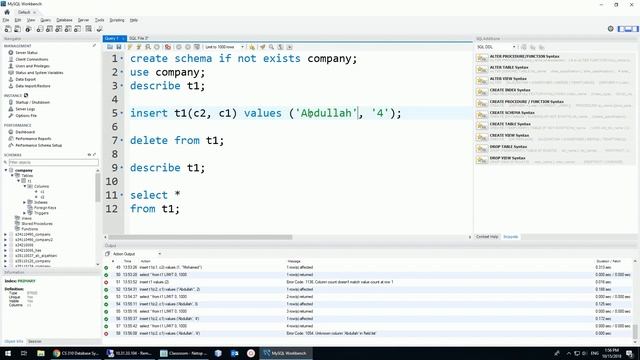Commit the current transaction
The height and width of the screenshot is (360, 640).
pos(178,47)
